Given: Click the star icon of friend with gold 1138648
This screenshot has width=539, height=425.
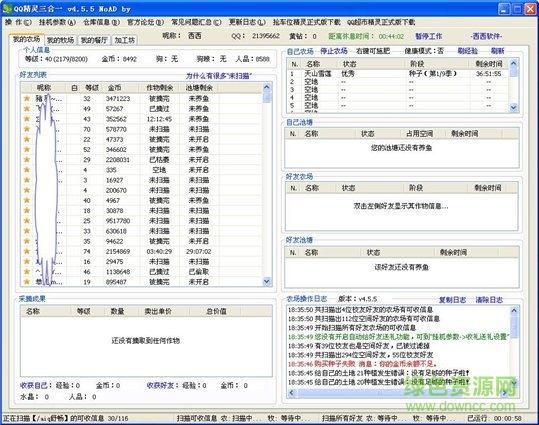Looking at the screenshot, I should (27, 272).
